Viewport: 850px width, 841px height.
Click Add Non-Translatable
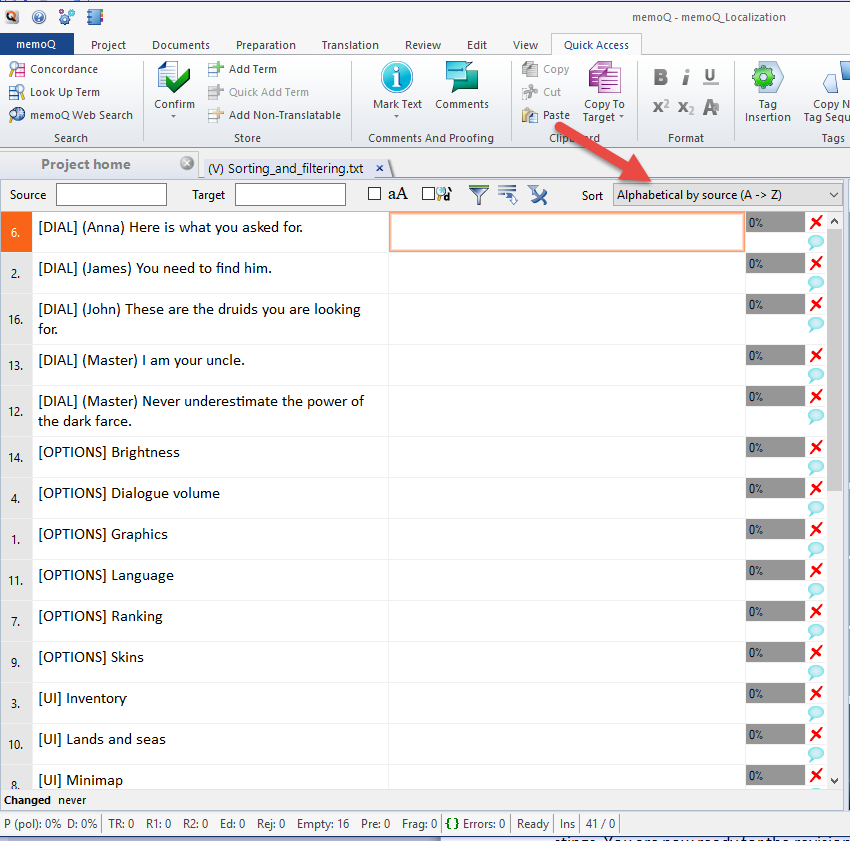point(274,115)
